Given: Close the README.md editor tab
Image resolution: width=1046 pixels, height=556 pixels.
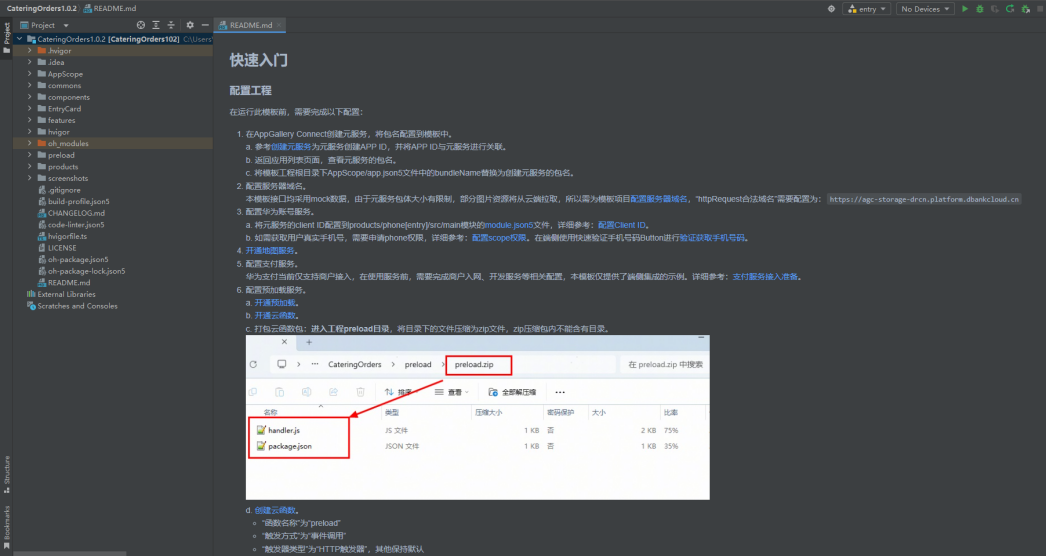Looking at the screenshot, I should (x=279, y=24).
